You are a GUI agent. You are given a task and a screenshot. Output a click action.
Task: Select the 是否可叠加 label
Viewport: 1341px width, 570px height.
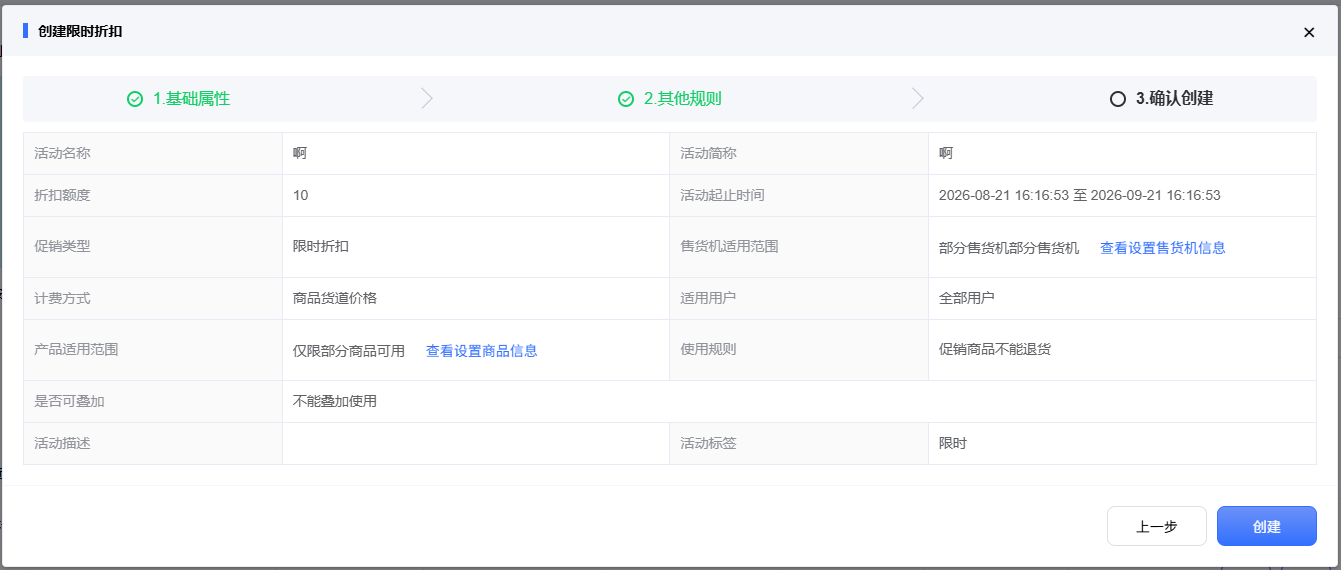[69, 402]
